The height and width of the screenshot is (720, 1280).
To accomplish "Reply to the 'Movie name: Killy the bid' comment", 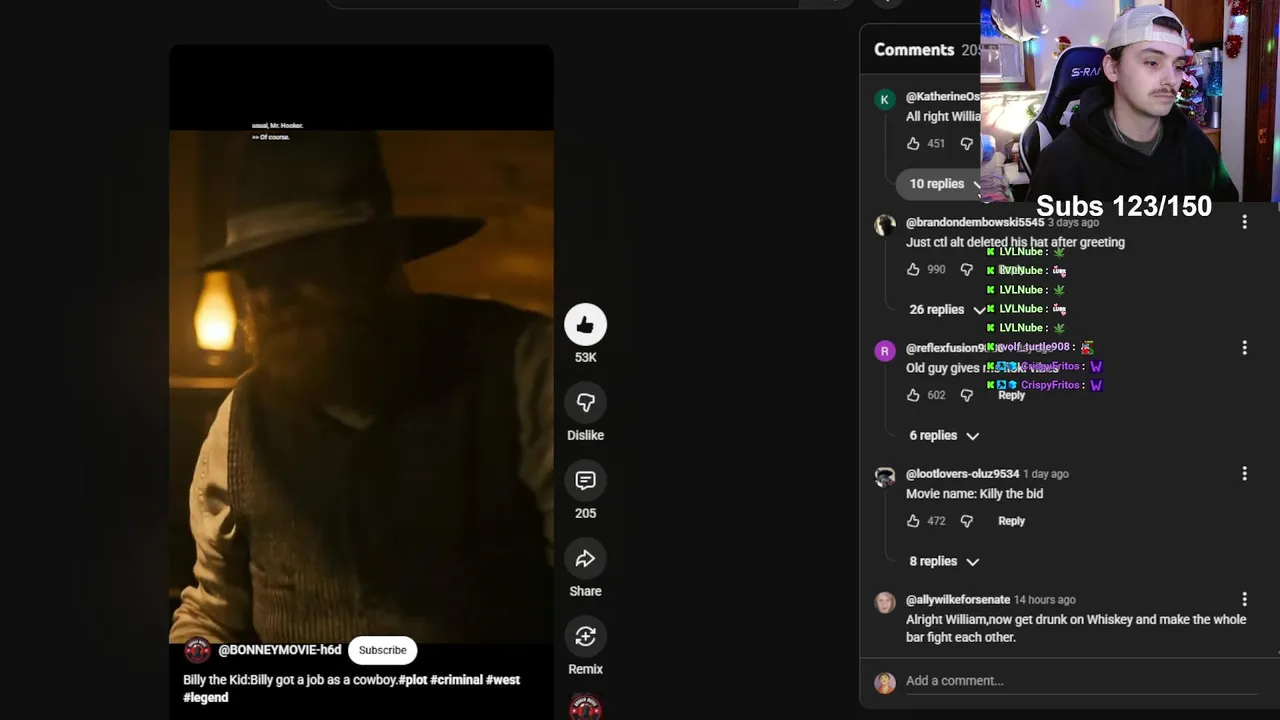I will point(1011,521).
